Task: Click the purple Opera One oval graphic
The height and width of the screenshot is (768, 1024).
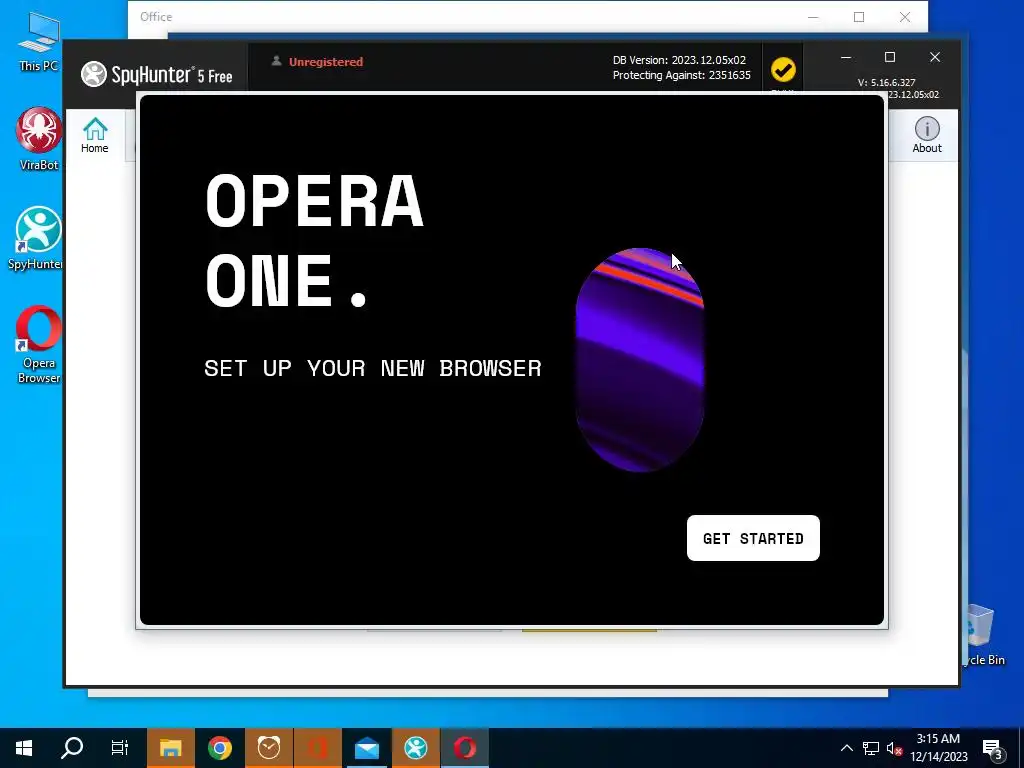Action: [x=639, y=359]
